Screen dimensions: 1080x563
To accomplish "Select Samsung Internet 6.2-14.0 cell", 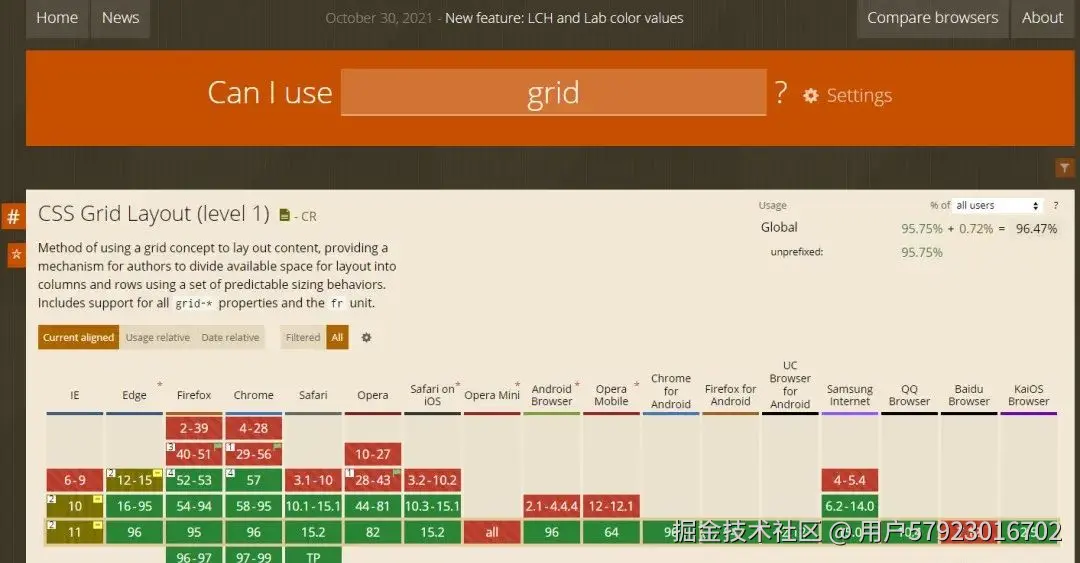I will point(850,506).
